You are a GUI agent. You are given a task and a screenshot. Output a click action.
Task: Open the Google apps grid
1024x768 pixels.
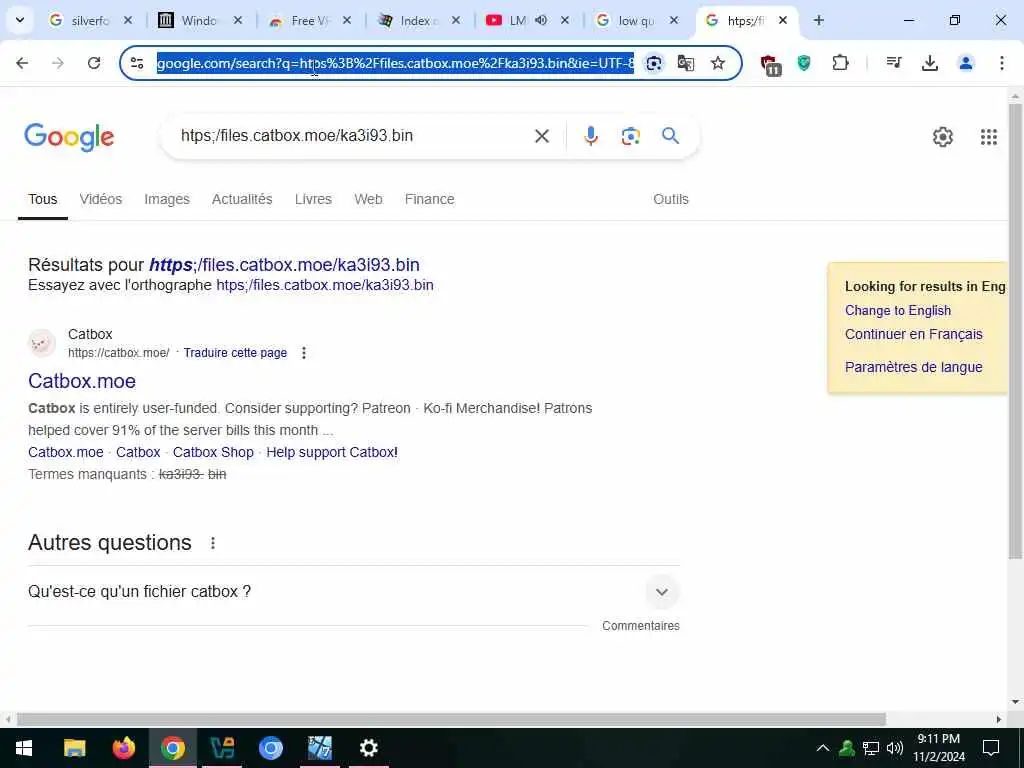[989, 136]
